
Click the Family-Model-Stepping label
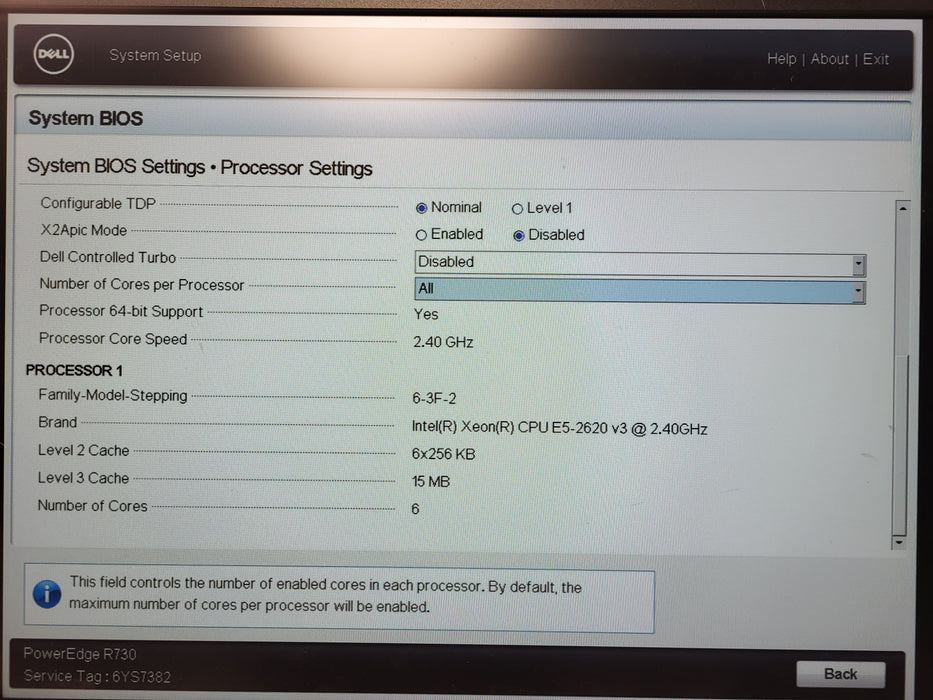112,395
